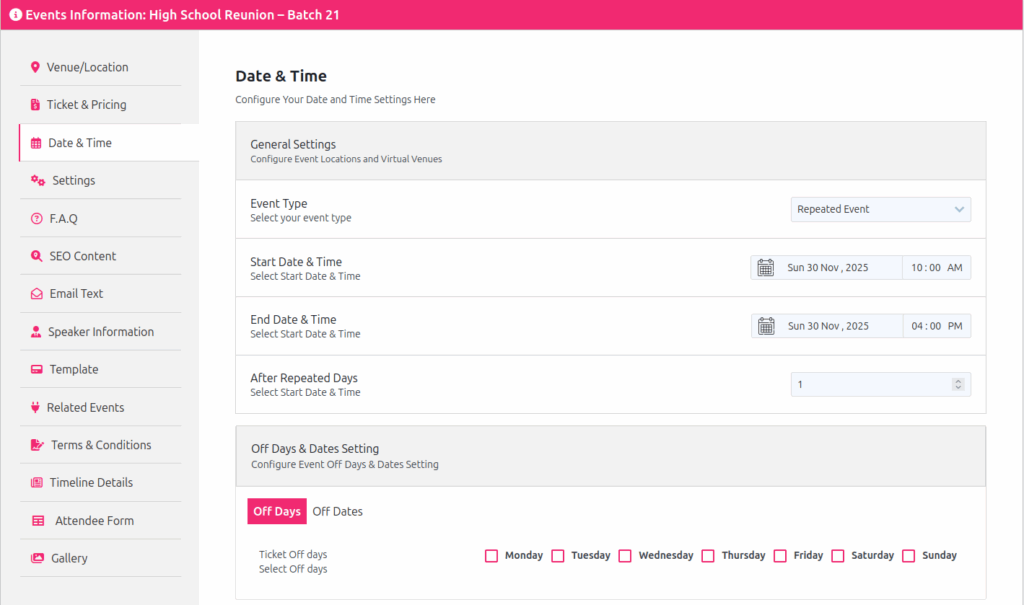Image resolution: width=1024 pixels, height=605 pixels.
Task: Click the Start Date field Sun 30 Nov, 2025
Action: pyautogui.click(x=827, y=267)
